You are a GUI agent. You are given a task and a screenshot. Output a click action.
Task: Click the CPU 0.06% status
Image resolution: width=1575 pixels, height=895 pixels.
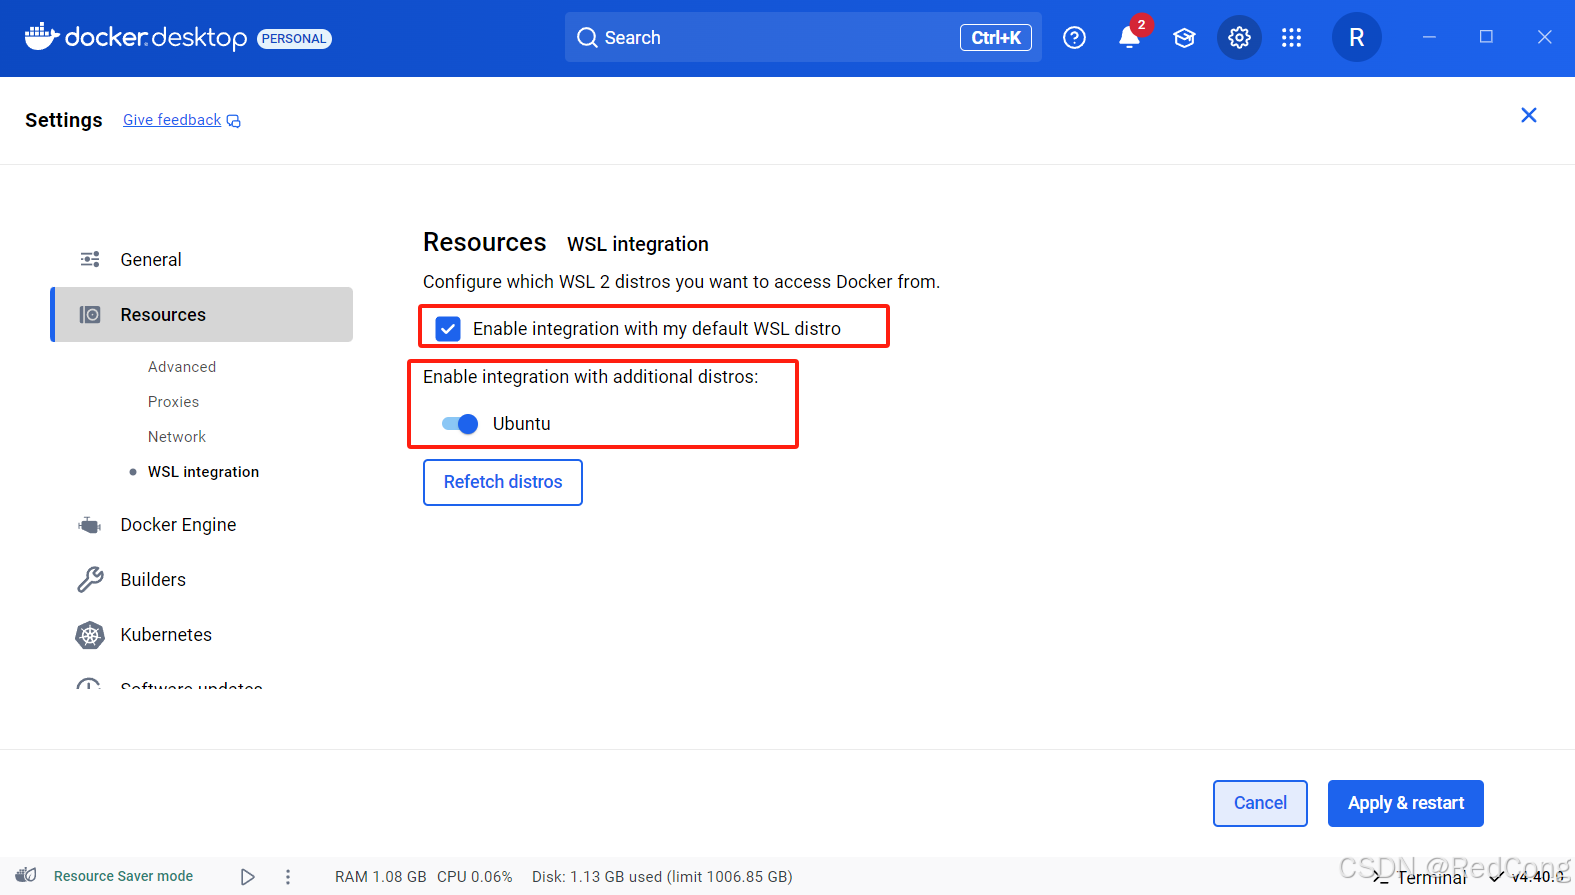[475, 877]
